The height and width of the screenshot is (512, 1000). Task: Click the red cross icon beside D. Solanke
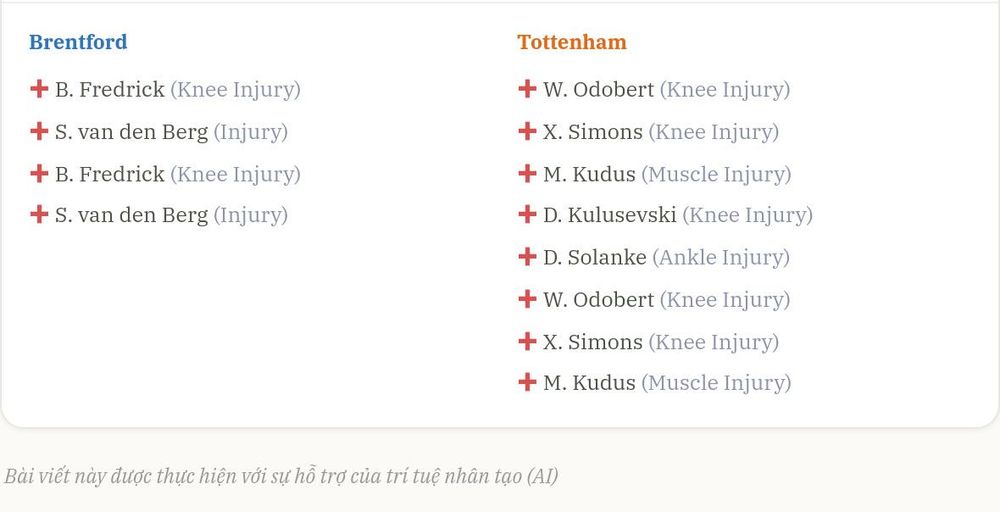coord(527,256)
